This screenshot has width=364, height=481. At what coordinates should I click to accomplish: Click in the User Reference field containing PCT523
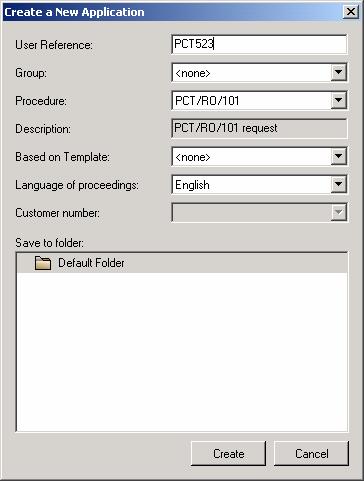pyautogui.click(x=259, y=44)
